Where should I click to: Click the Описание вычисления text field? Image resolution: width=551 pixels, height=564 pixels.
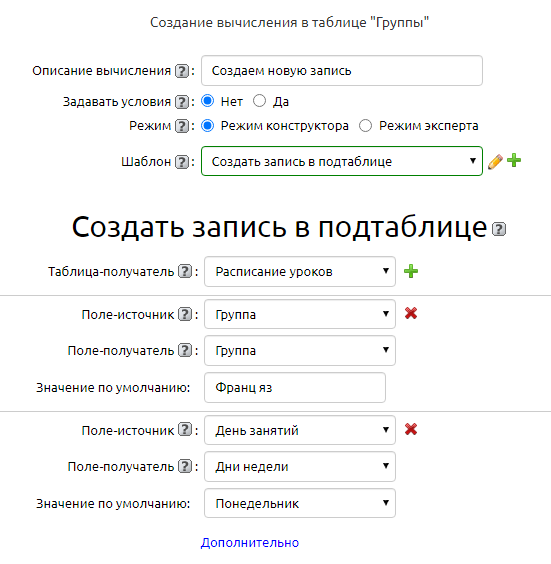[x=342, y=70]
